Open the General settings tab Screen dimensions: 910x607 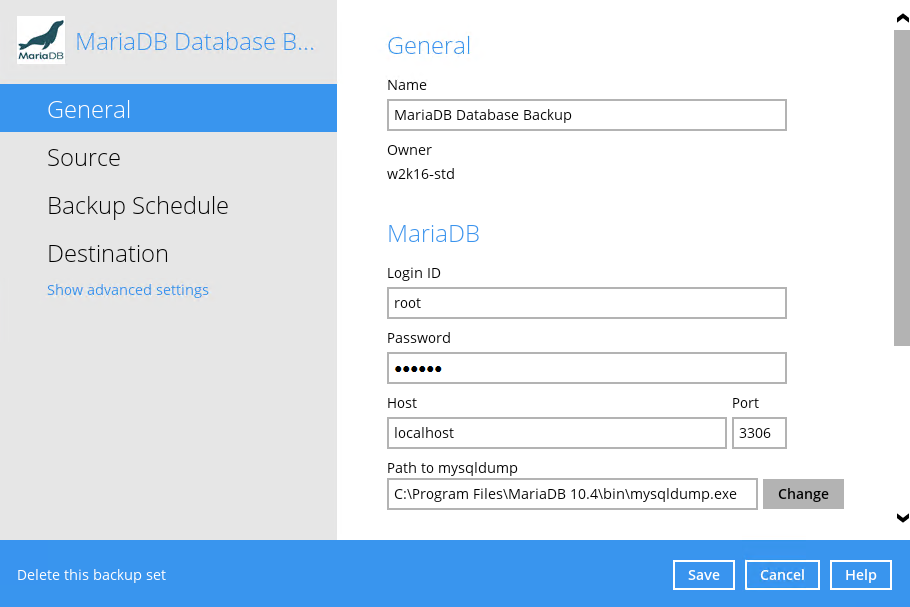pos(168,109)
